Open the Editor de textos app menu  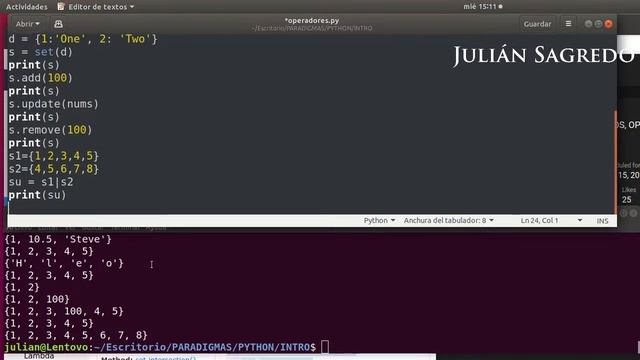(96, 7)
